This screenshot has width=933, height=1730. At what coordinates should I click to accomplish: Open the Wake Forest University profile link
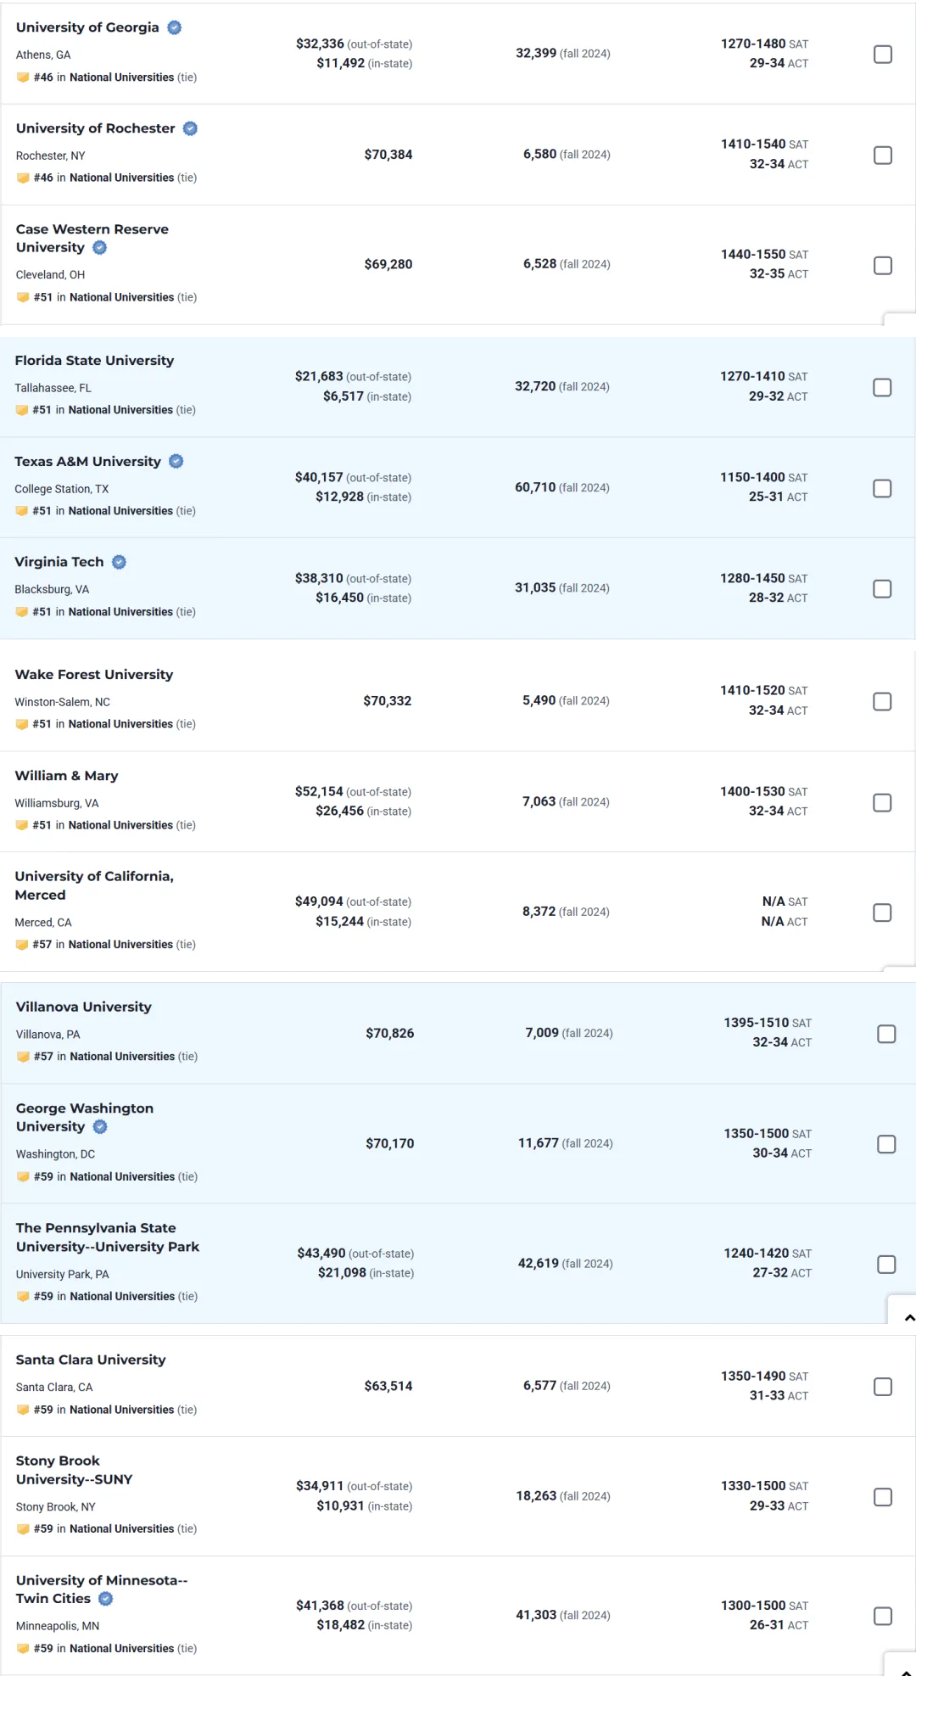(x=94, y=675)
